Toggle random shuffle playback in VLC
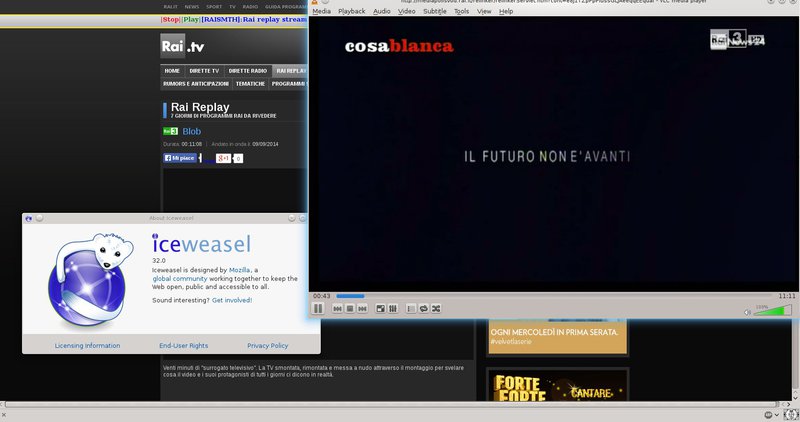This screenshot has height=422, width=800. [x=436, y=309]
